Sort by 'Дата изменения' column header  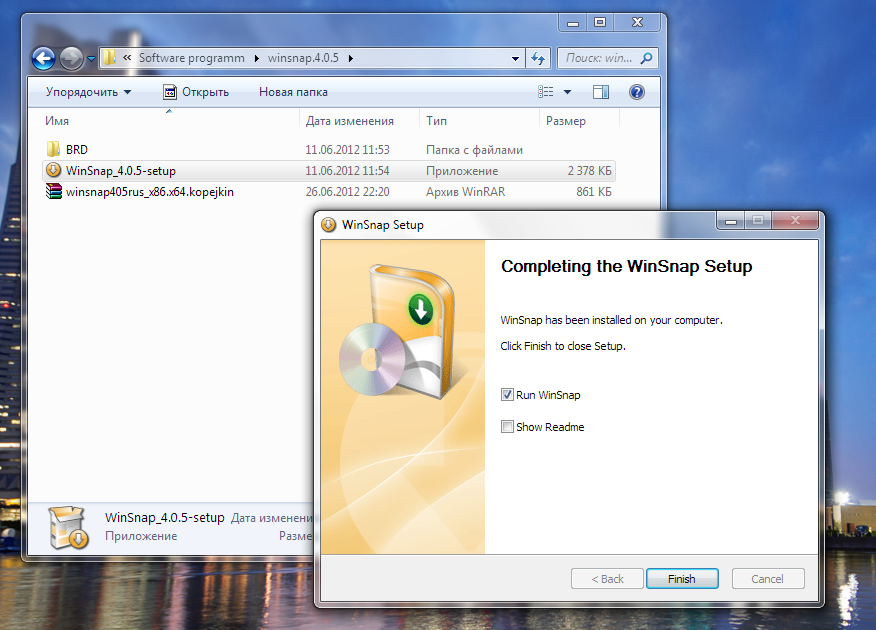(350, 121)
